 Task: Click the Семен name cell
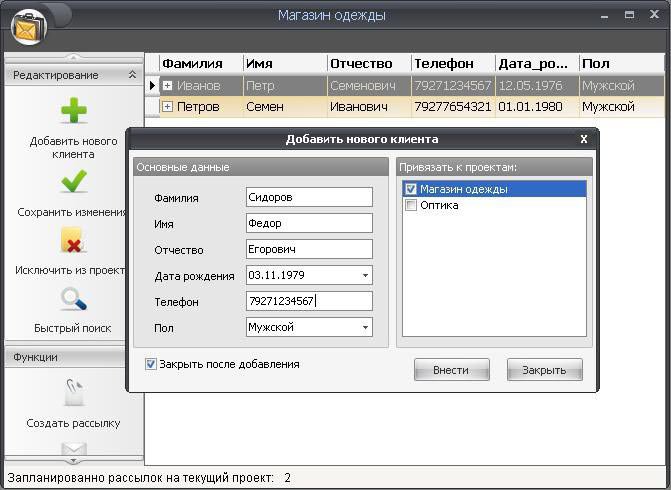[x=285, y=107]
